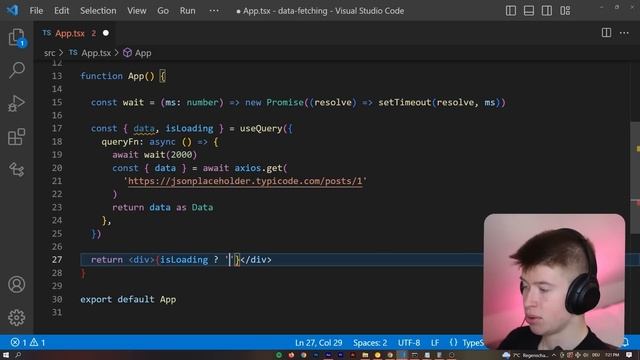Viewport: 640px width, 360px height.
Task: Open the Customize Layout icon
Action: 565,11
